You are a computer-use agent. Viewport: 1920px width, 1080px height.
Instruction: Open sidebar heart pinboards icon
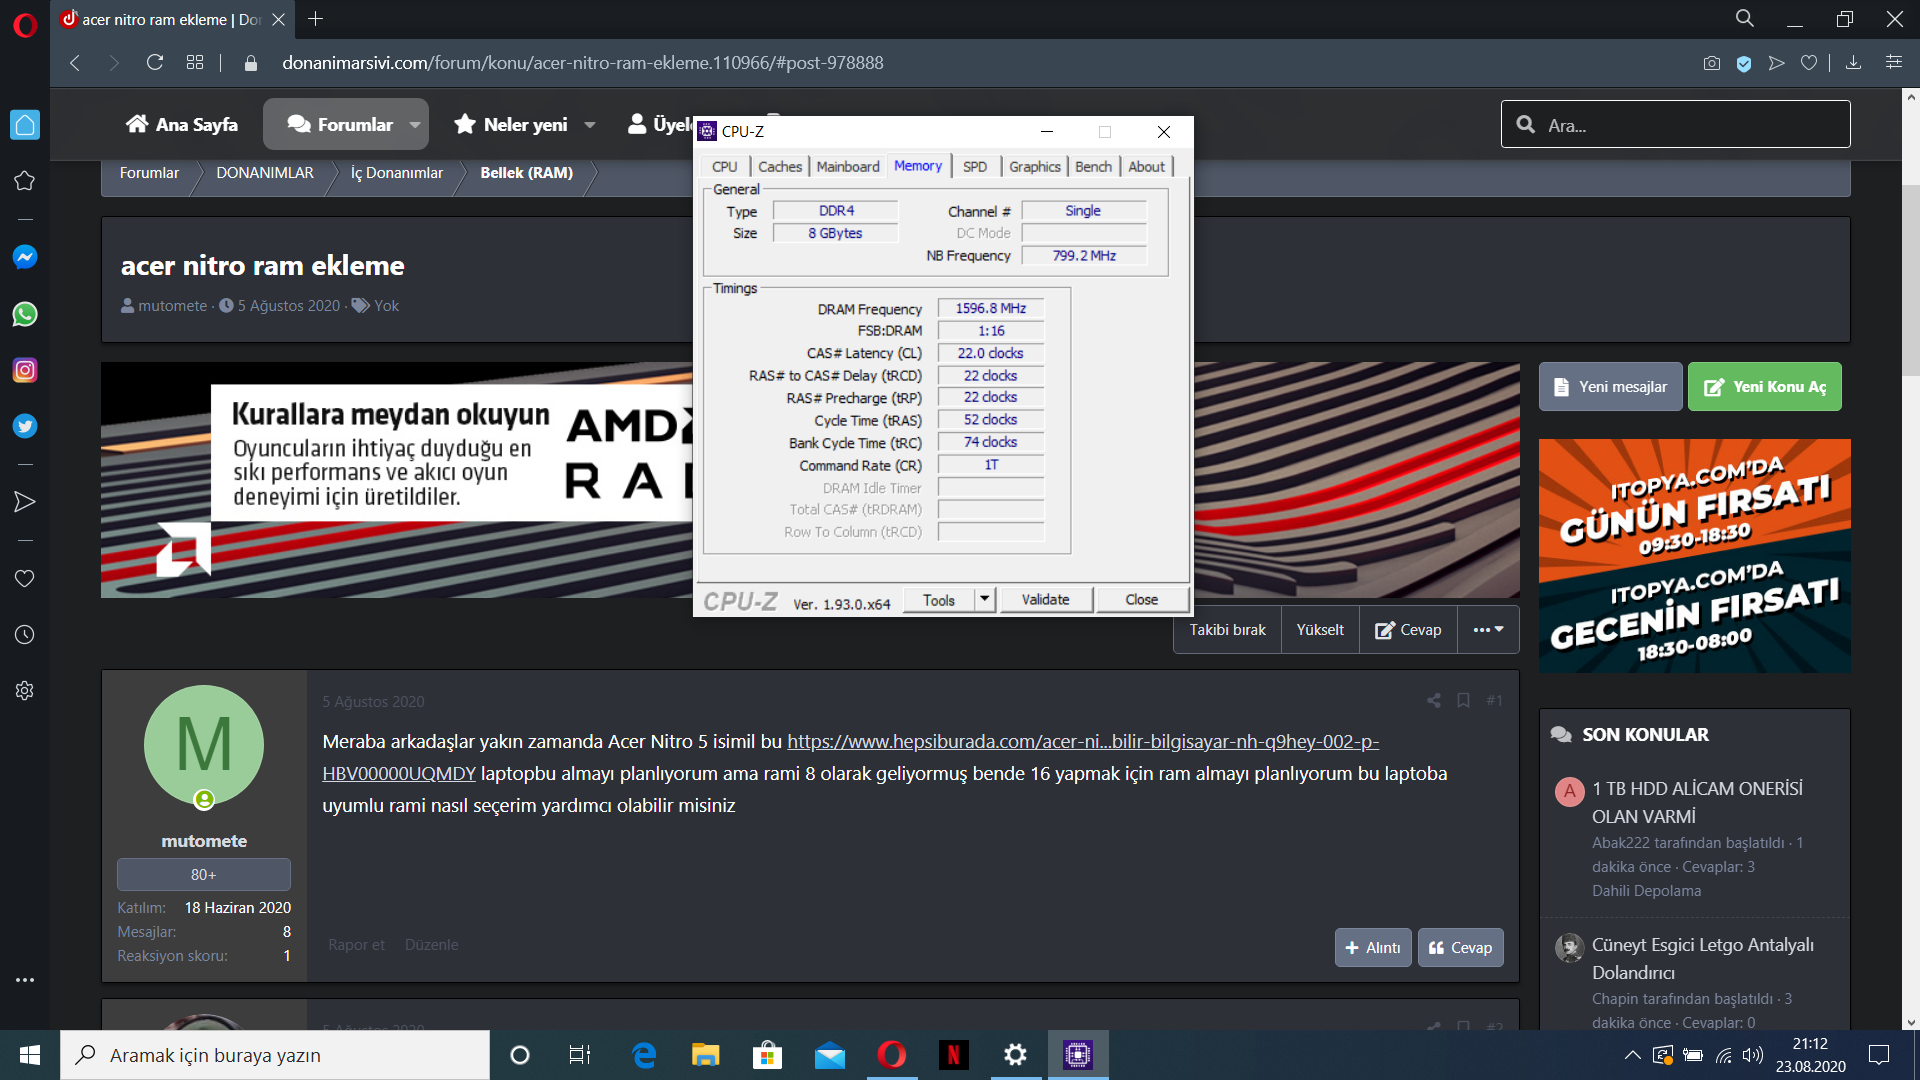point(25,579)
